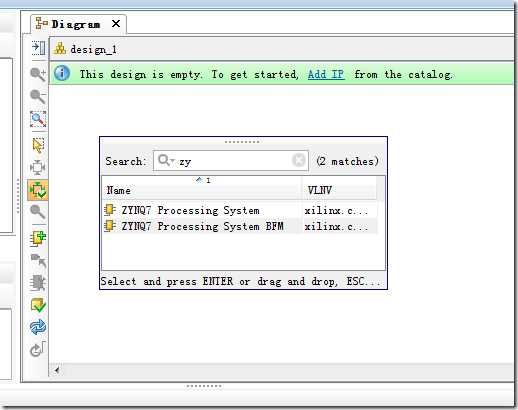Screen dimensions: 518x410
Task: Activate the Select Area cursor tool
Action: (x=38, y=145)
